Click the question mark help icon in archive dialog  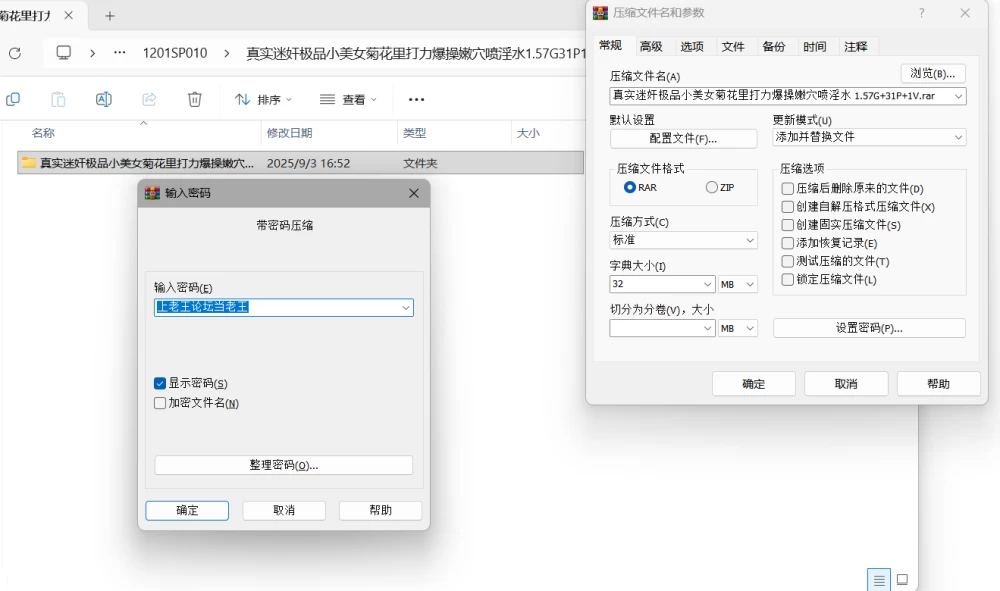tap(921, 13)
